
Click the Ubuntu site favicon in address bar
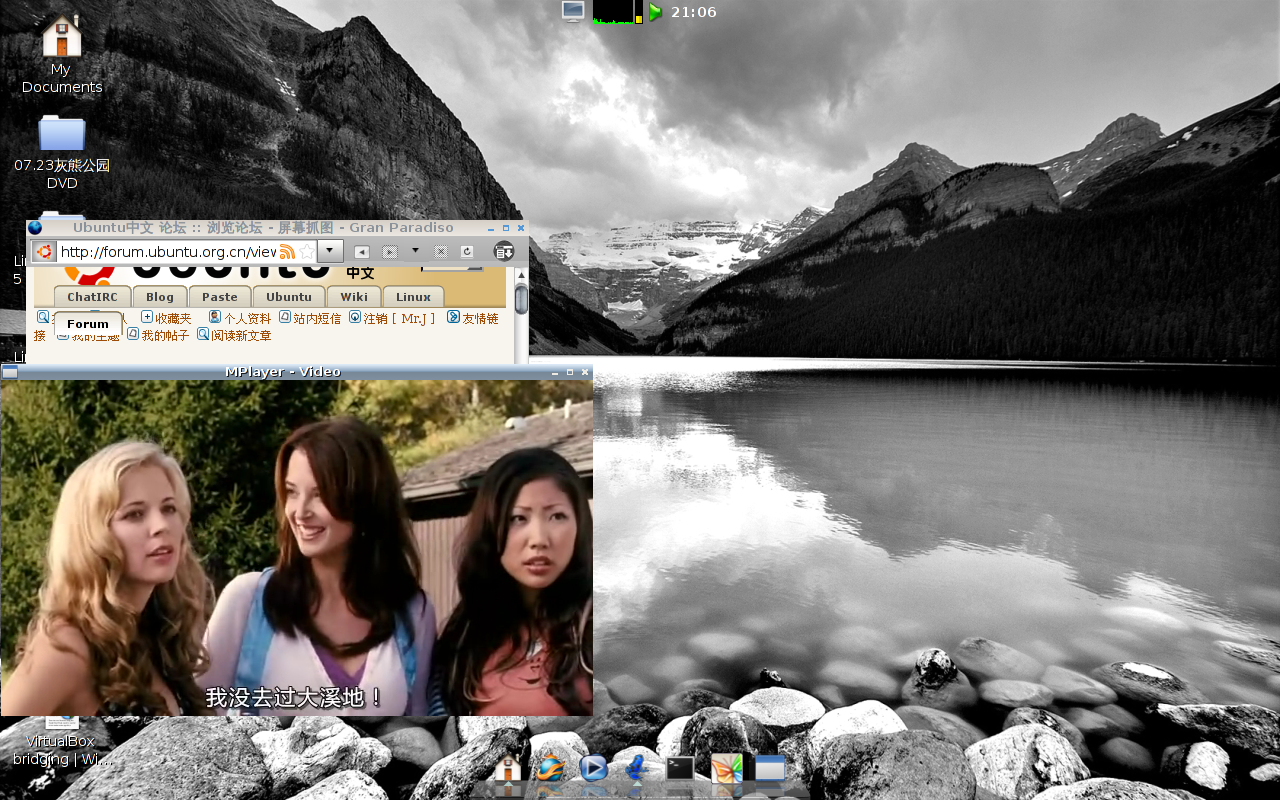coord(43,251)
